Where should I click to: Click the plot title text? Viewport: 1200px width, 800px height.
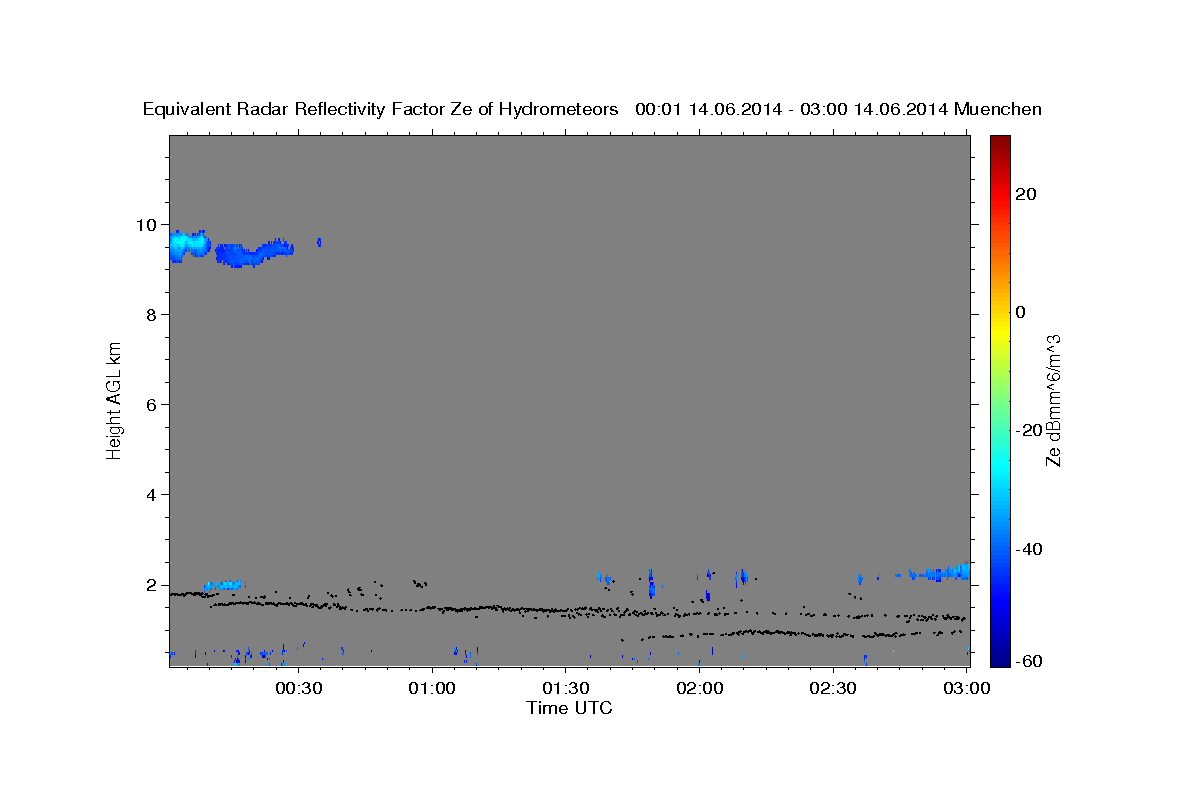[592, 109]
